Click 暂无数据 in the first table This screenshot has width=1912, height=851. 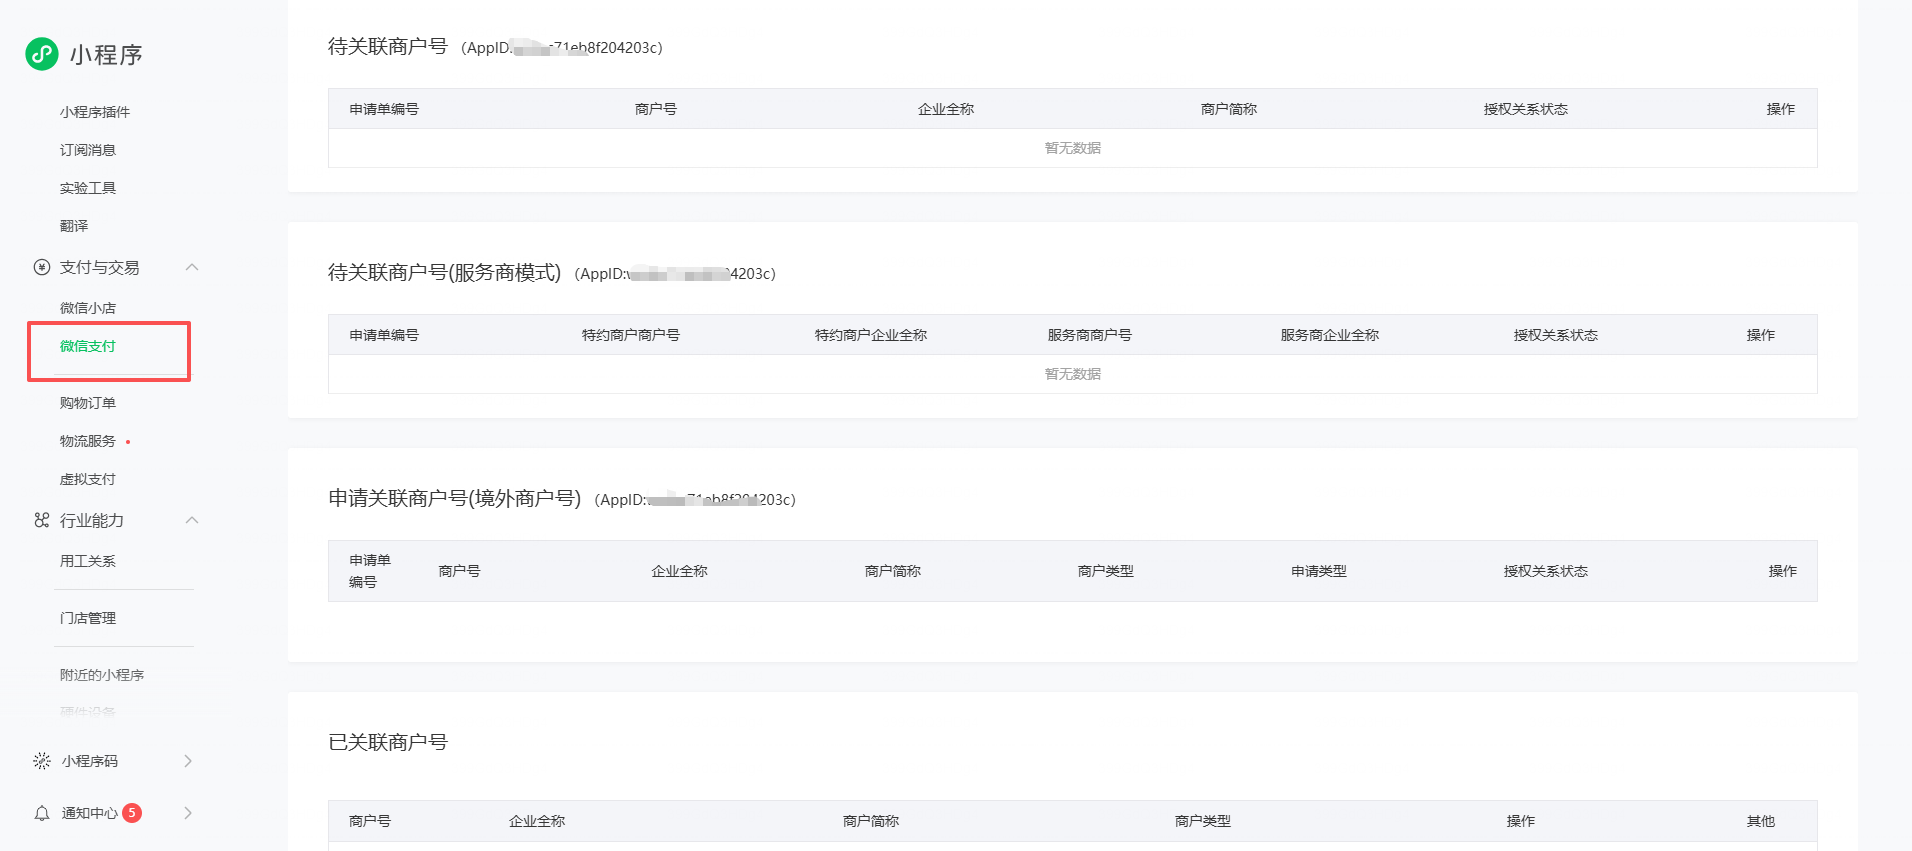1073,148
